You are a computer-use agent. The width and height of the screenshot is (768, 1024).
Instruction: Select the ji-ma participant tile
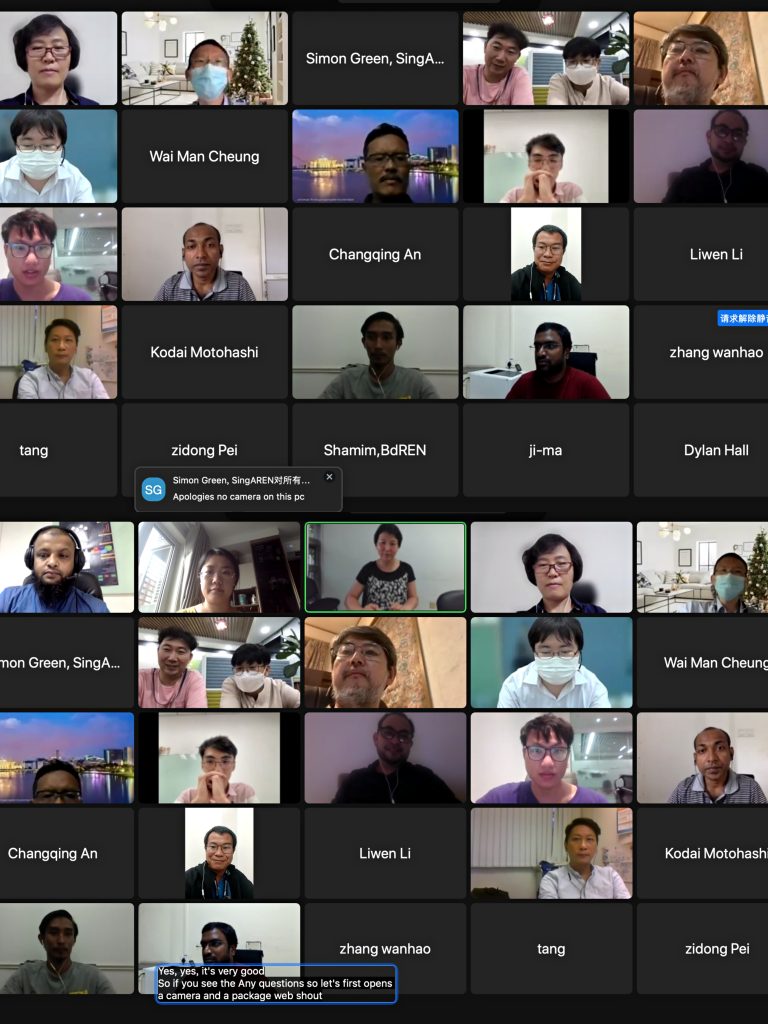click(546, 450)
